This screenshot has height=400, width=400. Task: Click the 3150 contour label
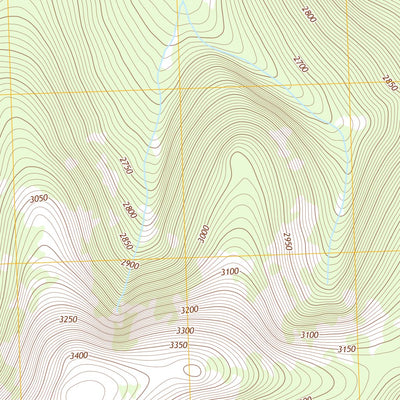tap(347, 349)
